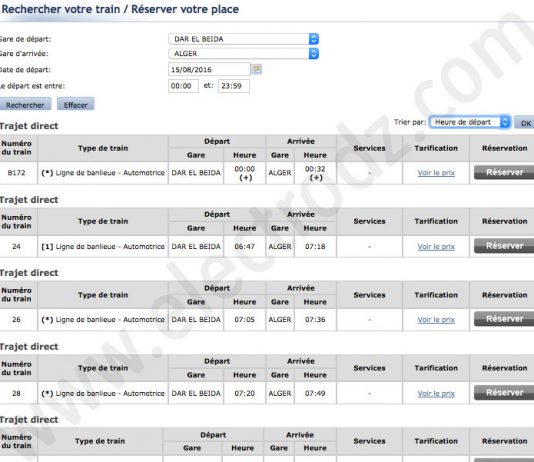Click the 23:59 end time field
Image resolution: width=534 pixels, height=462 pixels.
click(234, 86)
